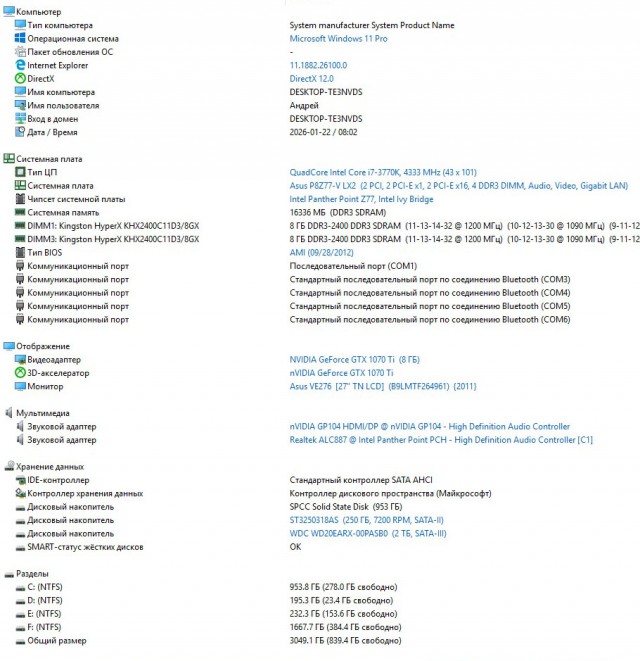This screenshot has height=661, width=640.
Task: Open the Asus VE276 monitor link
Action: (382, 387)
